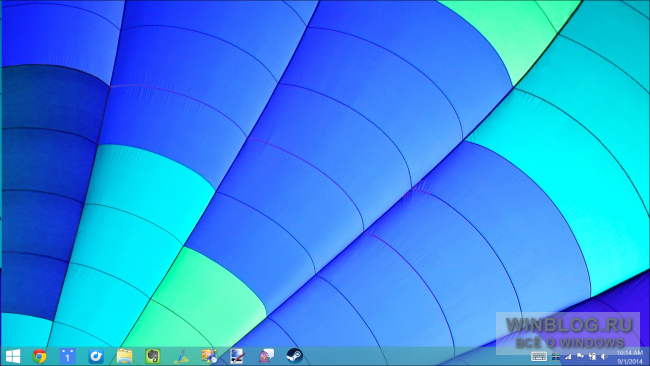650x366 pixels.
Task: Open File Explorer from the taskbar
Action: tap(124, 356)
